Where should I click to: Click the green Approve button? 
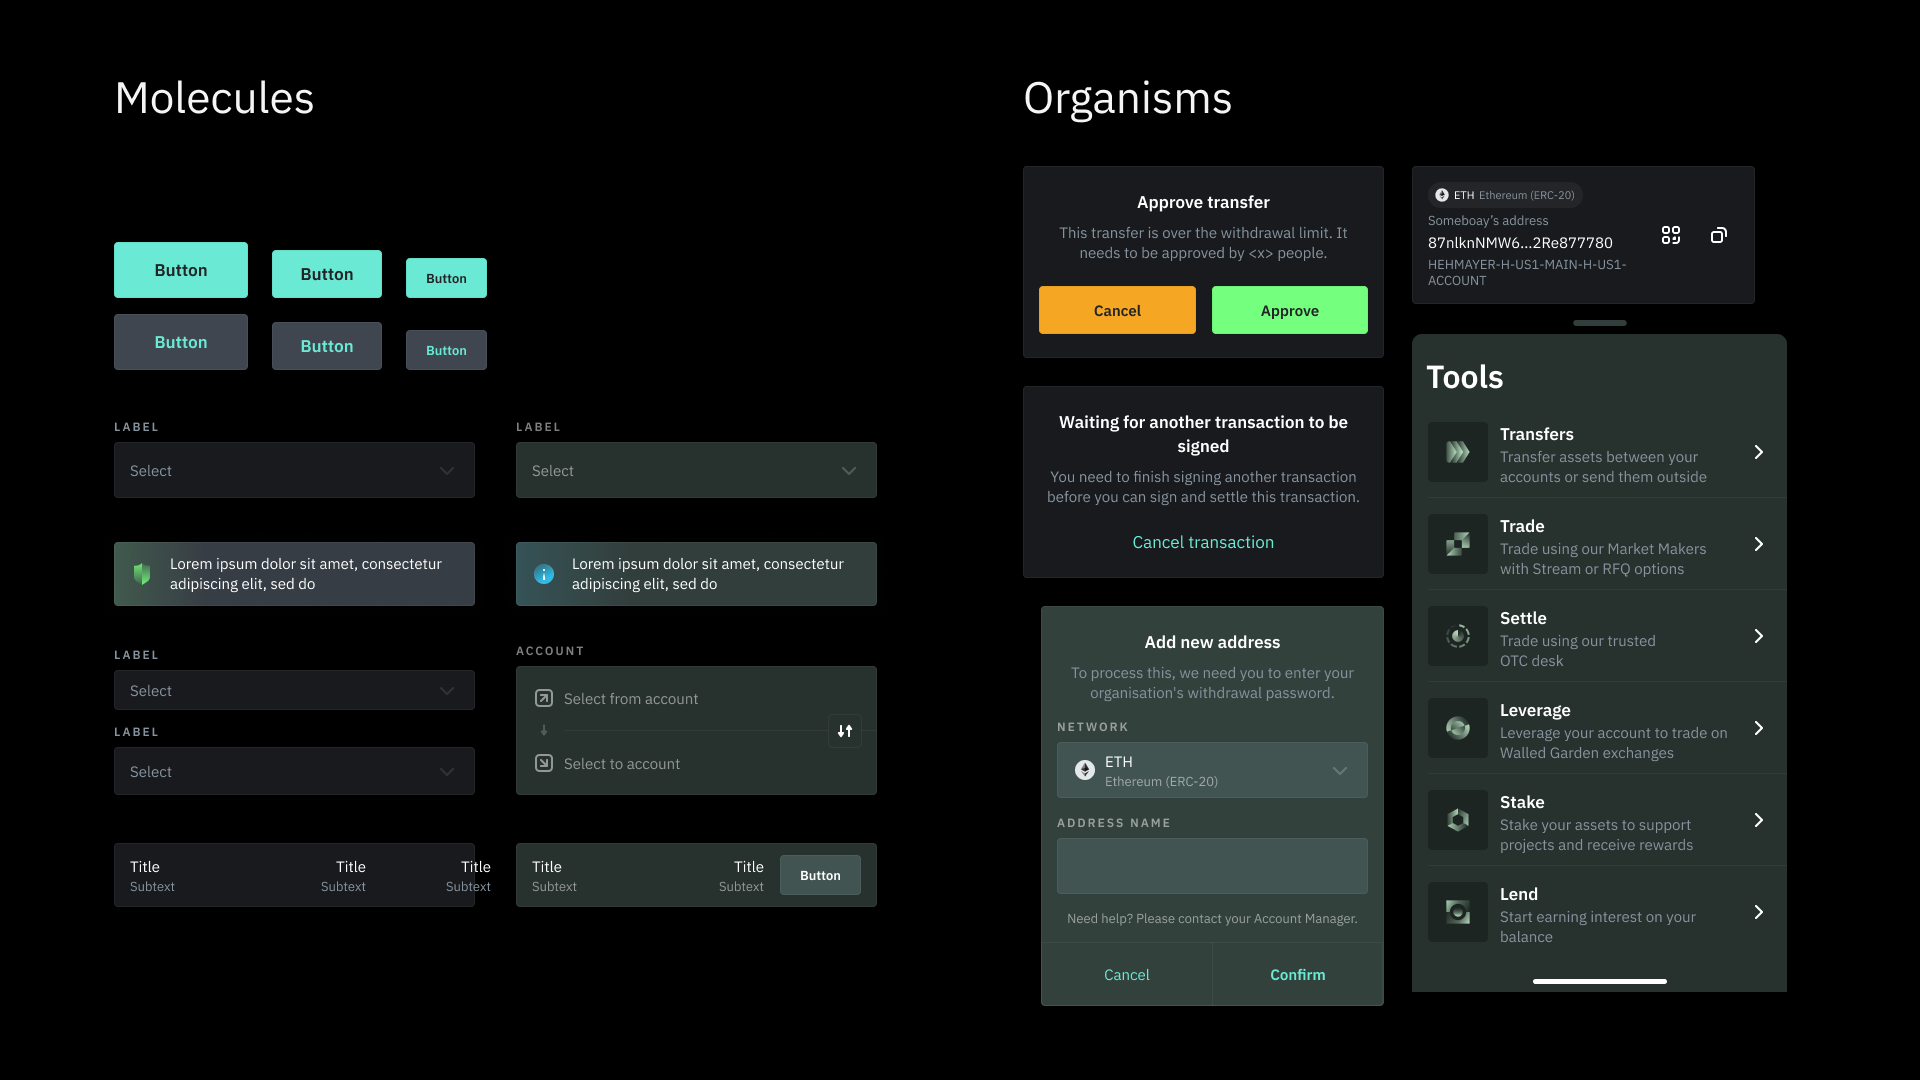[1290, 310]
